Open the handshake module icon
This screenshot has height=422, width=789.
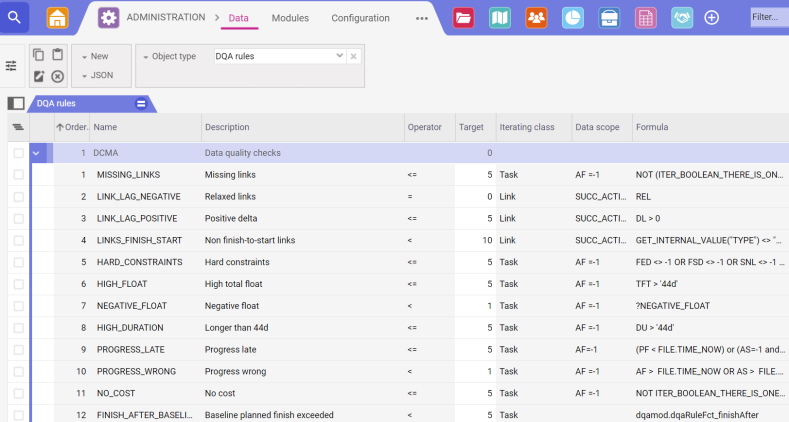pos(680,18)
